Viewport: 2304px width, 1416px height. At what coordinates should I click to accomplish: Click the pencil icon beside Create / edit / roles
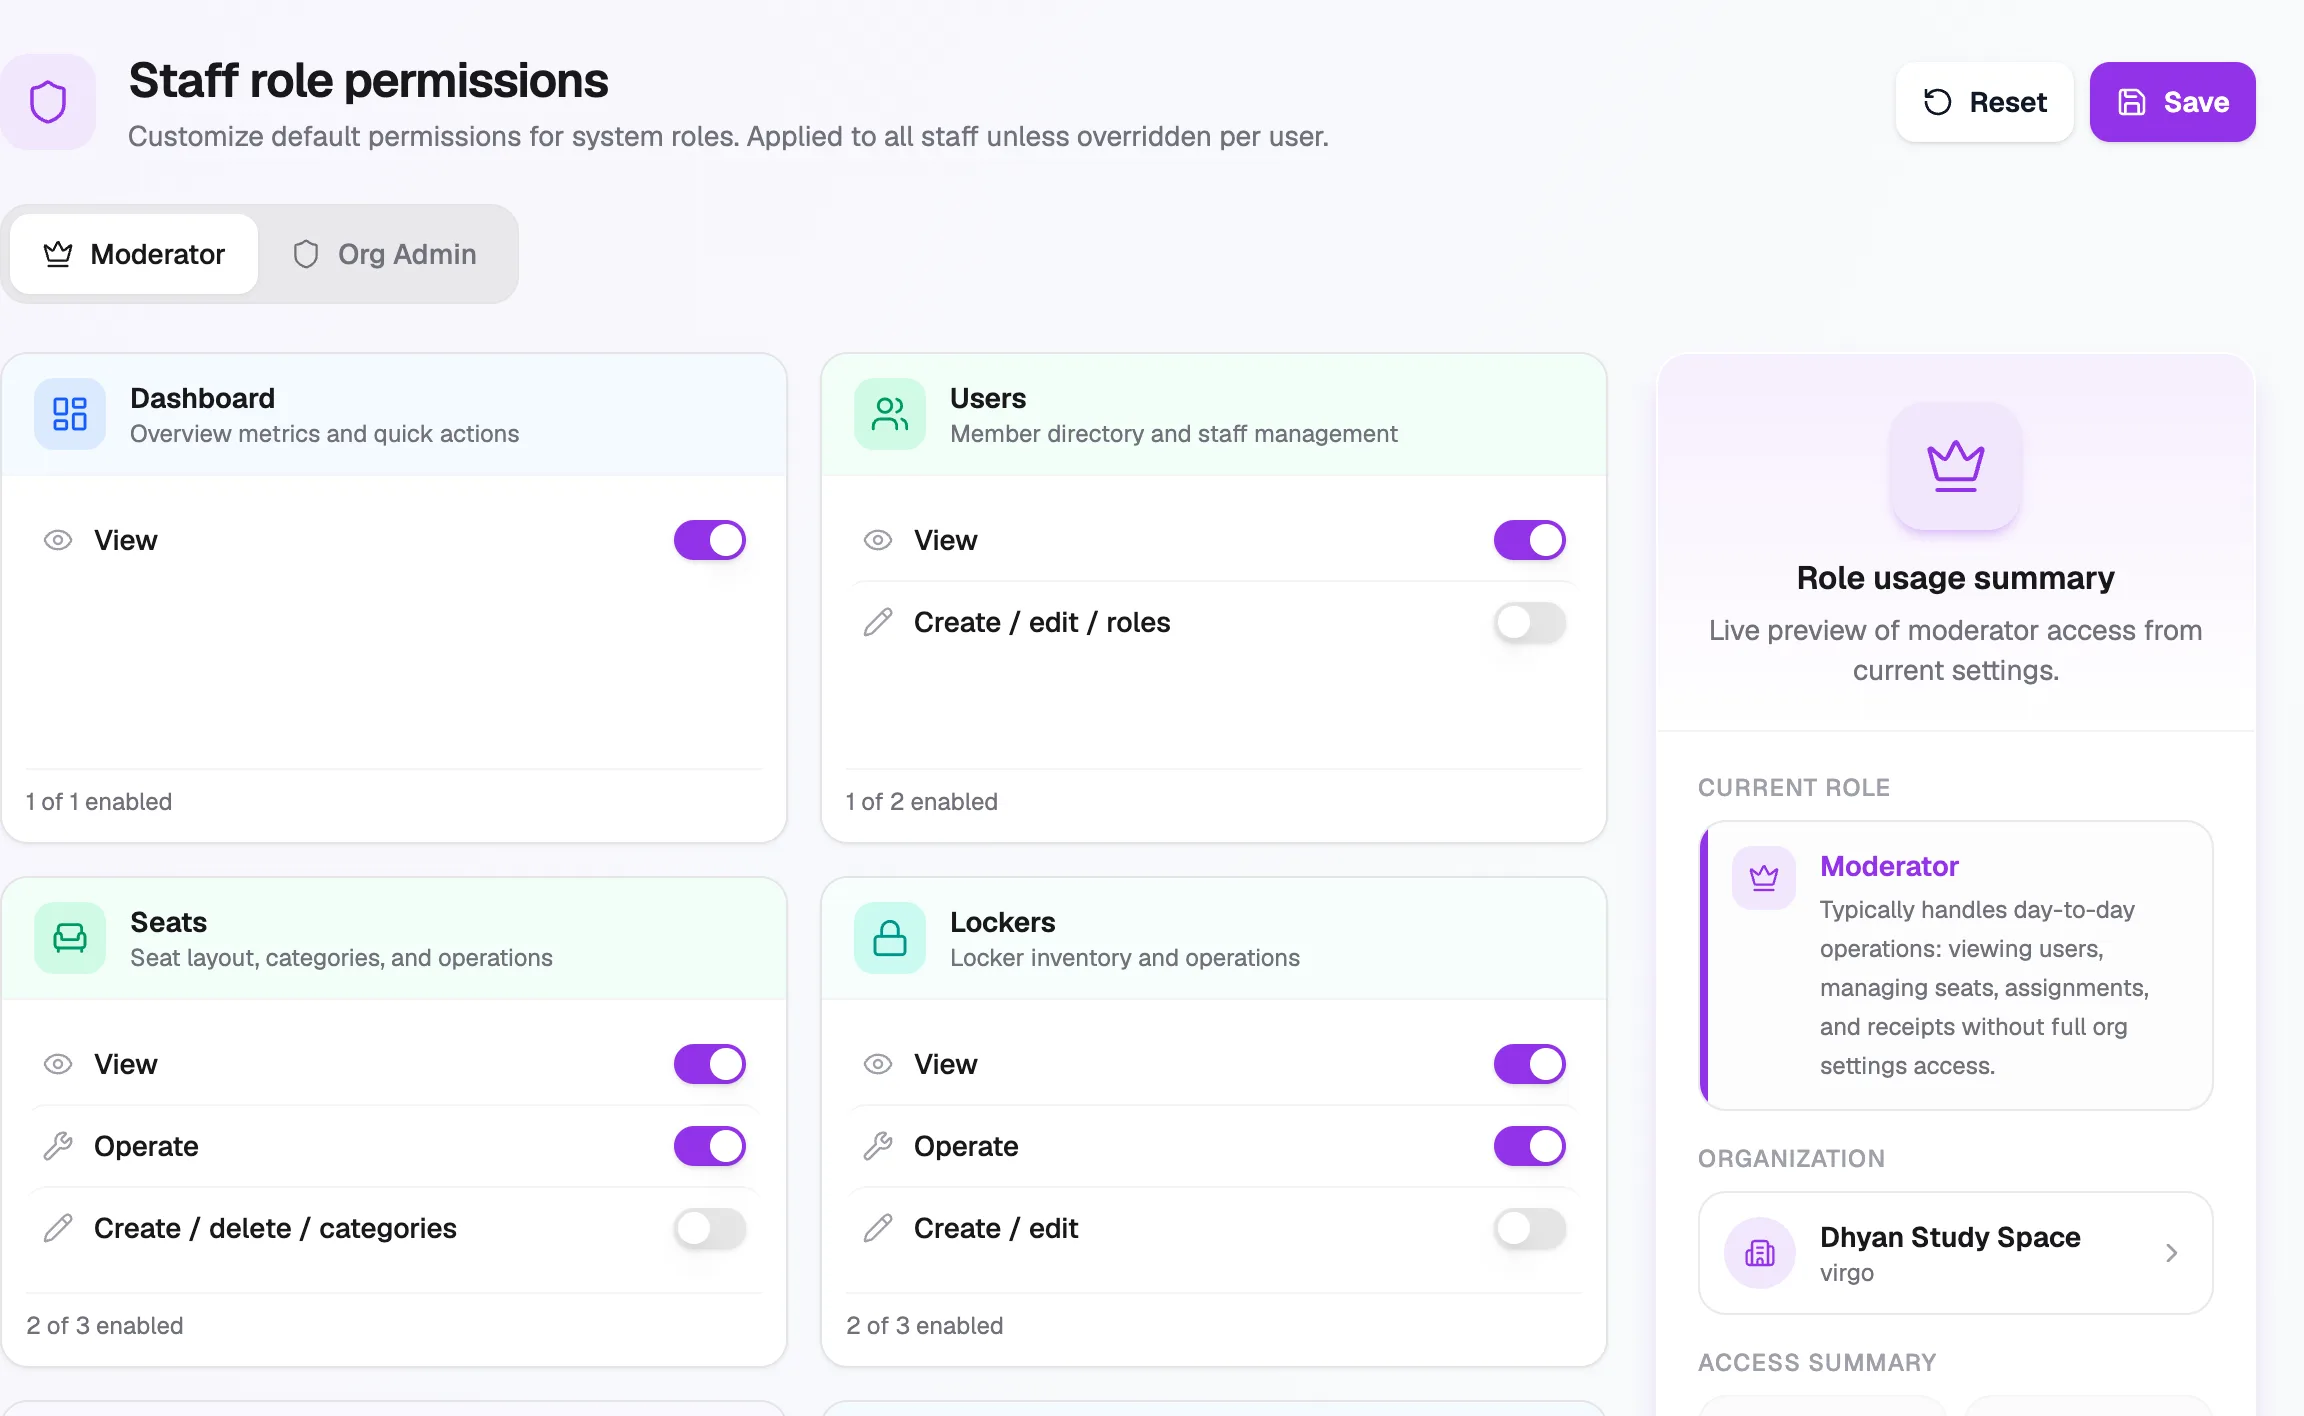click(878, 622)
